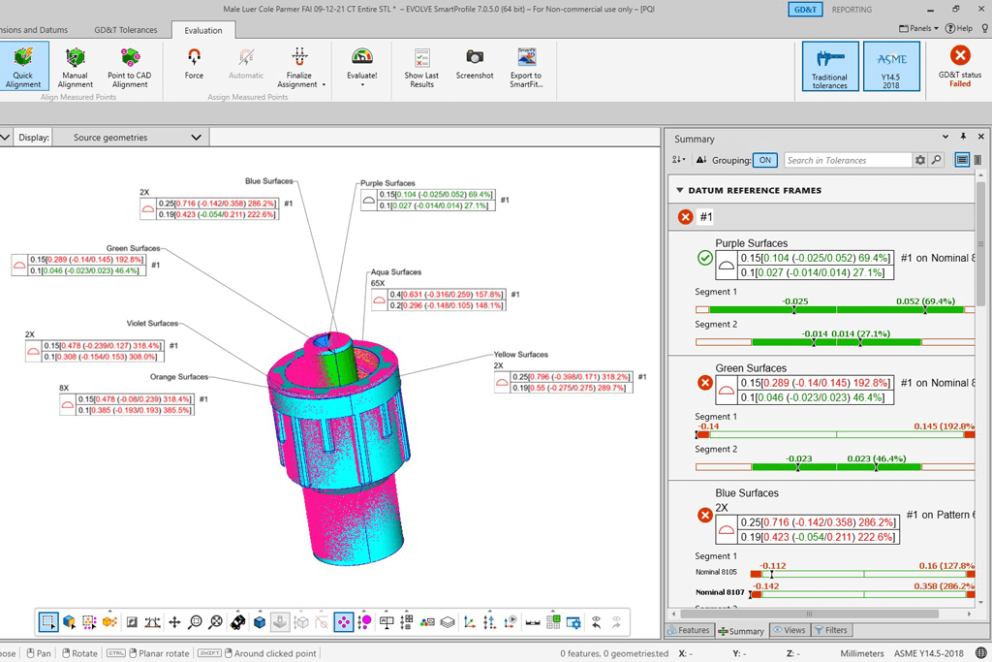Run Quick Alignment of measured points
This screenshot has width=992, height=662.
point(23,66)
